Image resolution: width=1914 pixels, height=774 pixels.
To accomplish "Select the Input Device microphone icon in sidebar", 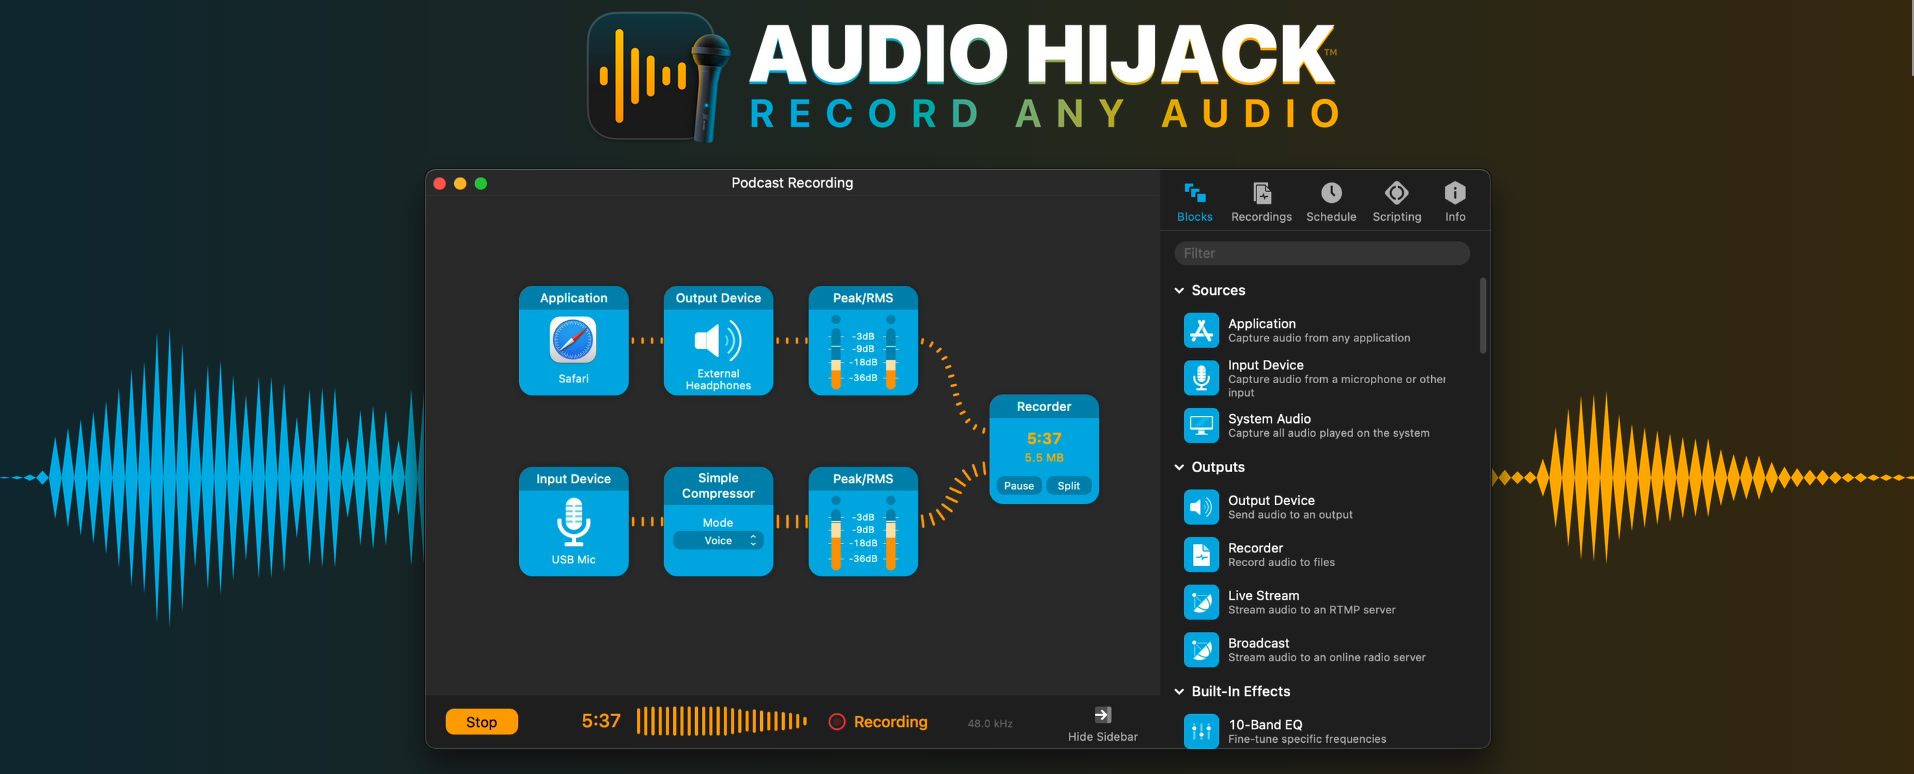I will (x=1201, y=378).
